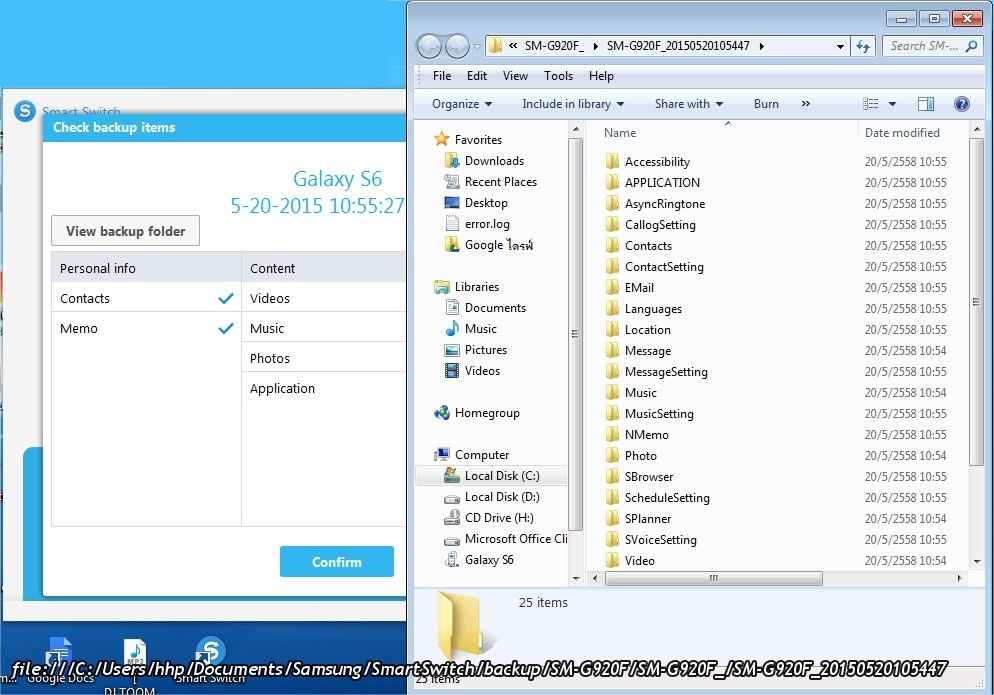Viewport: 994px width, 695px height.
Task: Expand the SM-G920F_20150520105447 breadcrumb arrow
Action: pyautogui.click(x=761, y=46)
